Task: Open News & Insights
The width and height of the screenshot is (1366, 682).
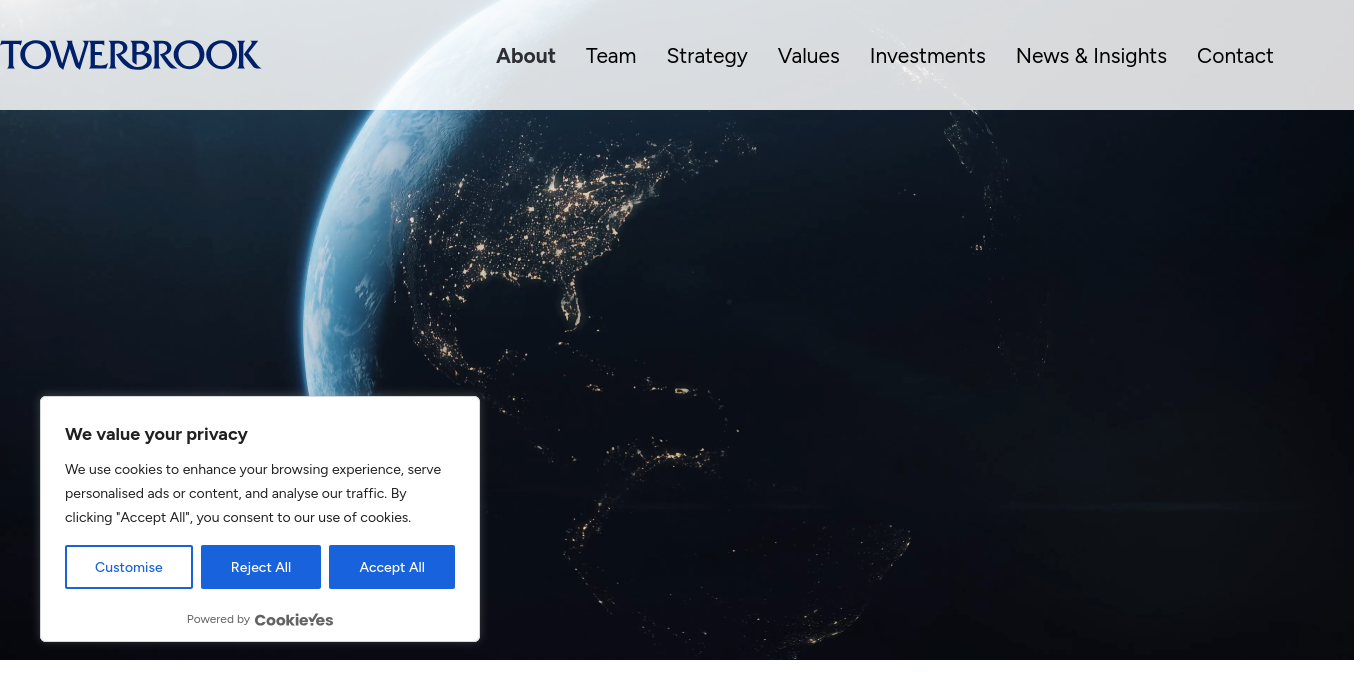Action: pyautogui.click(x=1090, y=56)
